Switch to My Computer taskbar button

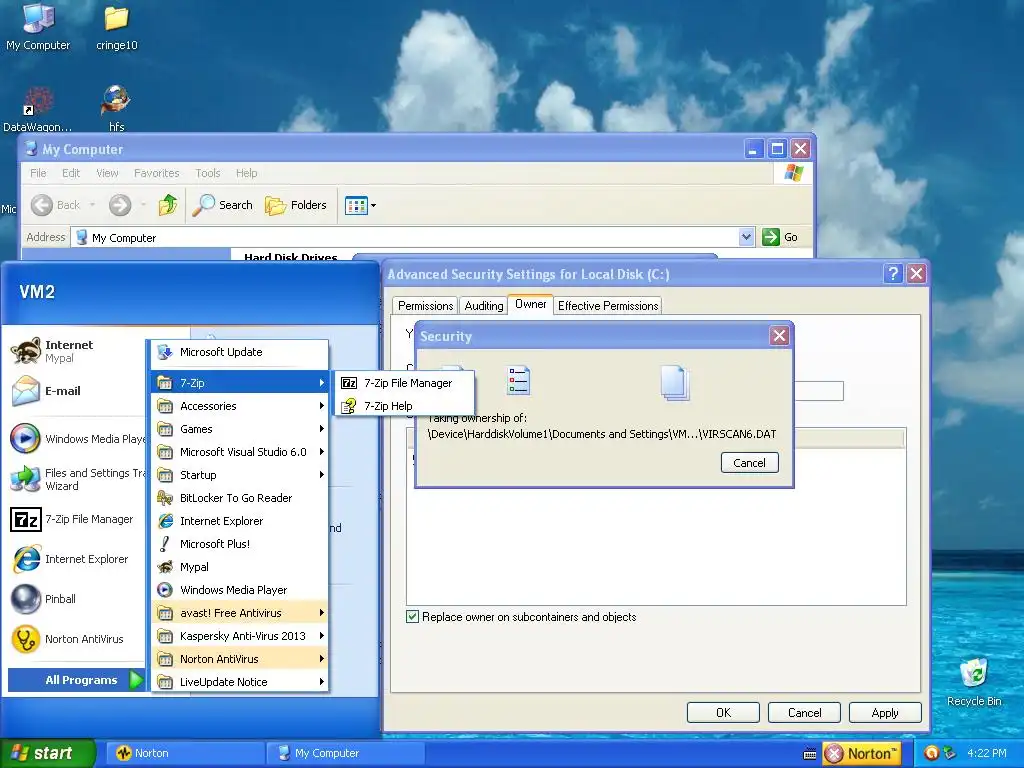[x=345, y=753]
